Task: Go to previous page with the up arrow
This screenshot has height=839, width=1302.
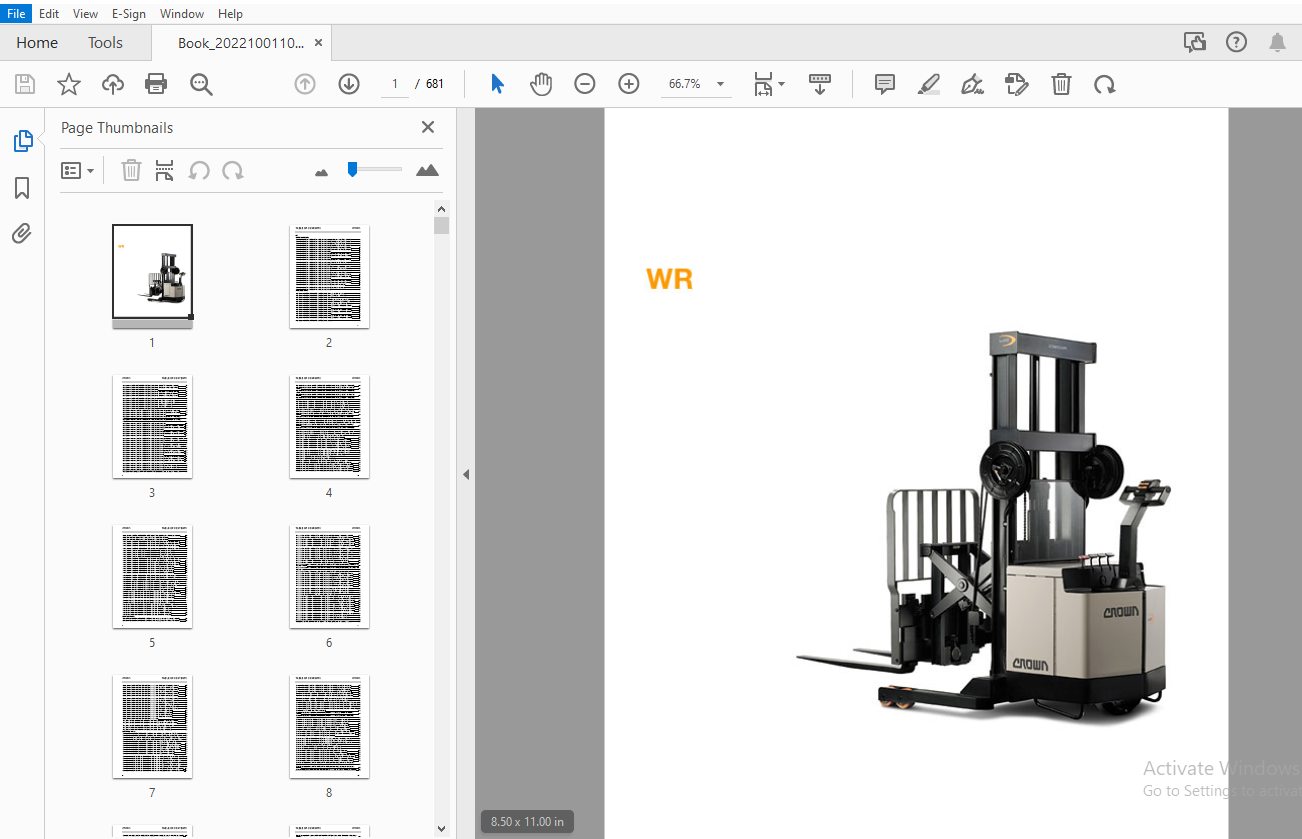Action: tap(305, 84)
